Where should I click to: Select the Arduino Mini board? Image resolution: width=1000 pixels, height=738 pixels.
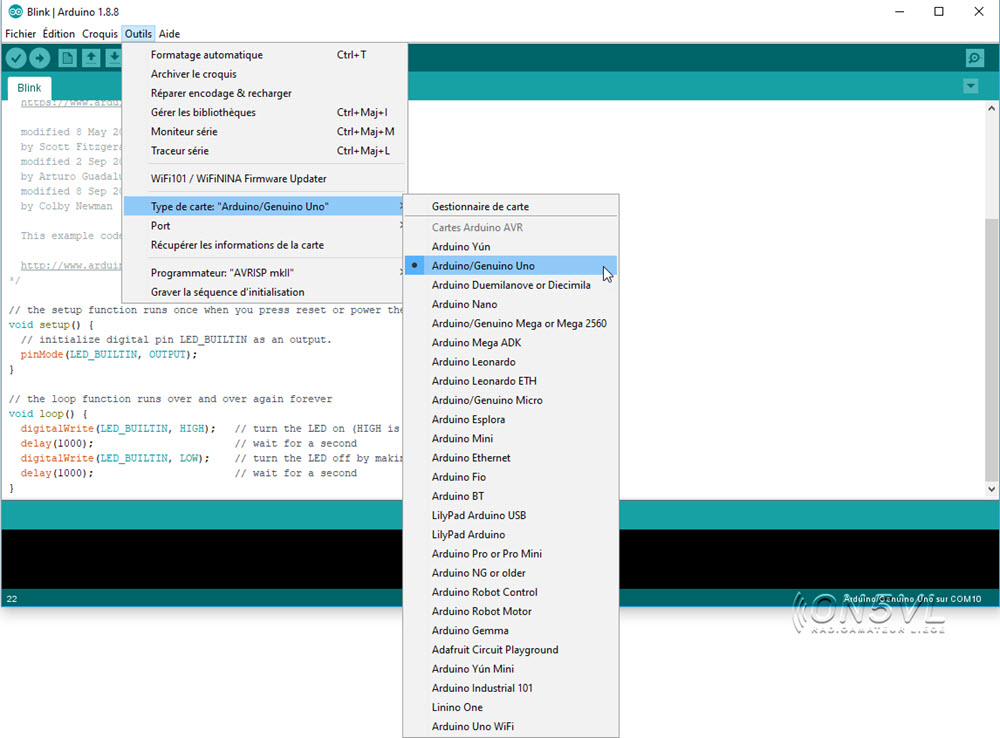(x=511, y=438)
